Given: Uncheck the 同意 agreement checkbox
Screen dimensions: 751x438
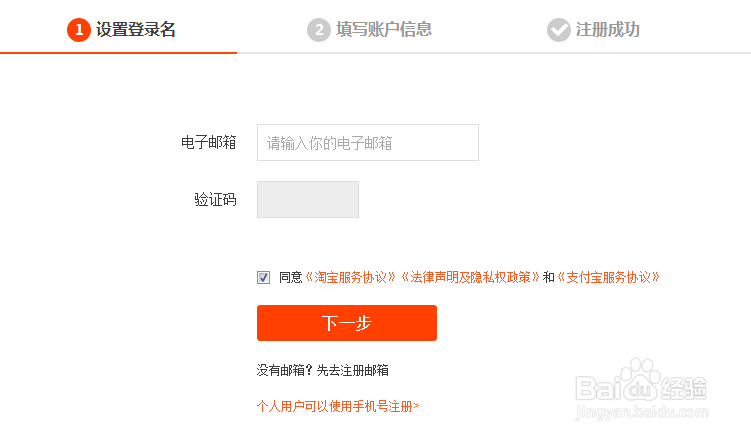Looking at the screenshot, I should coord(263,277).
